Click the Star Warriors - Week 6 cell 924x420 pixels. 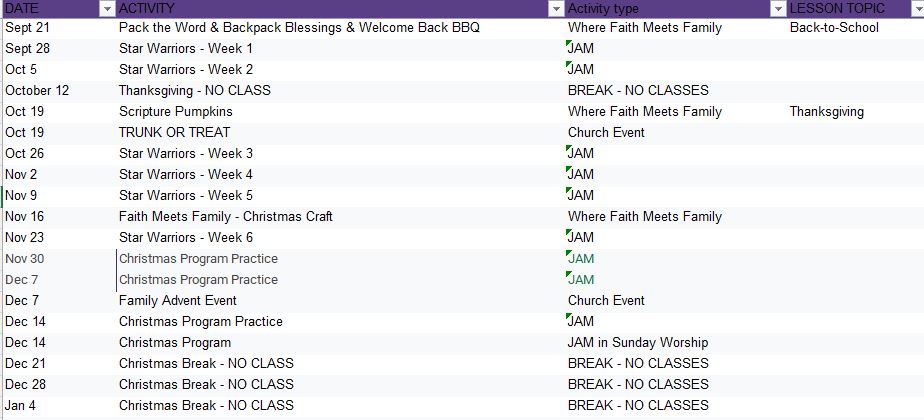(x=185, y=238)
